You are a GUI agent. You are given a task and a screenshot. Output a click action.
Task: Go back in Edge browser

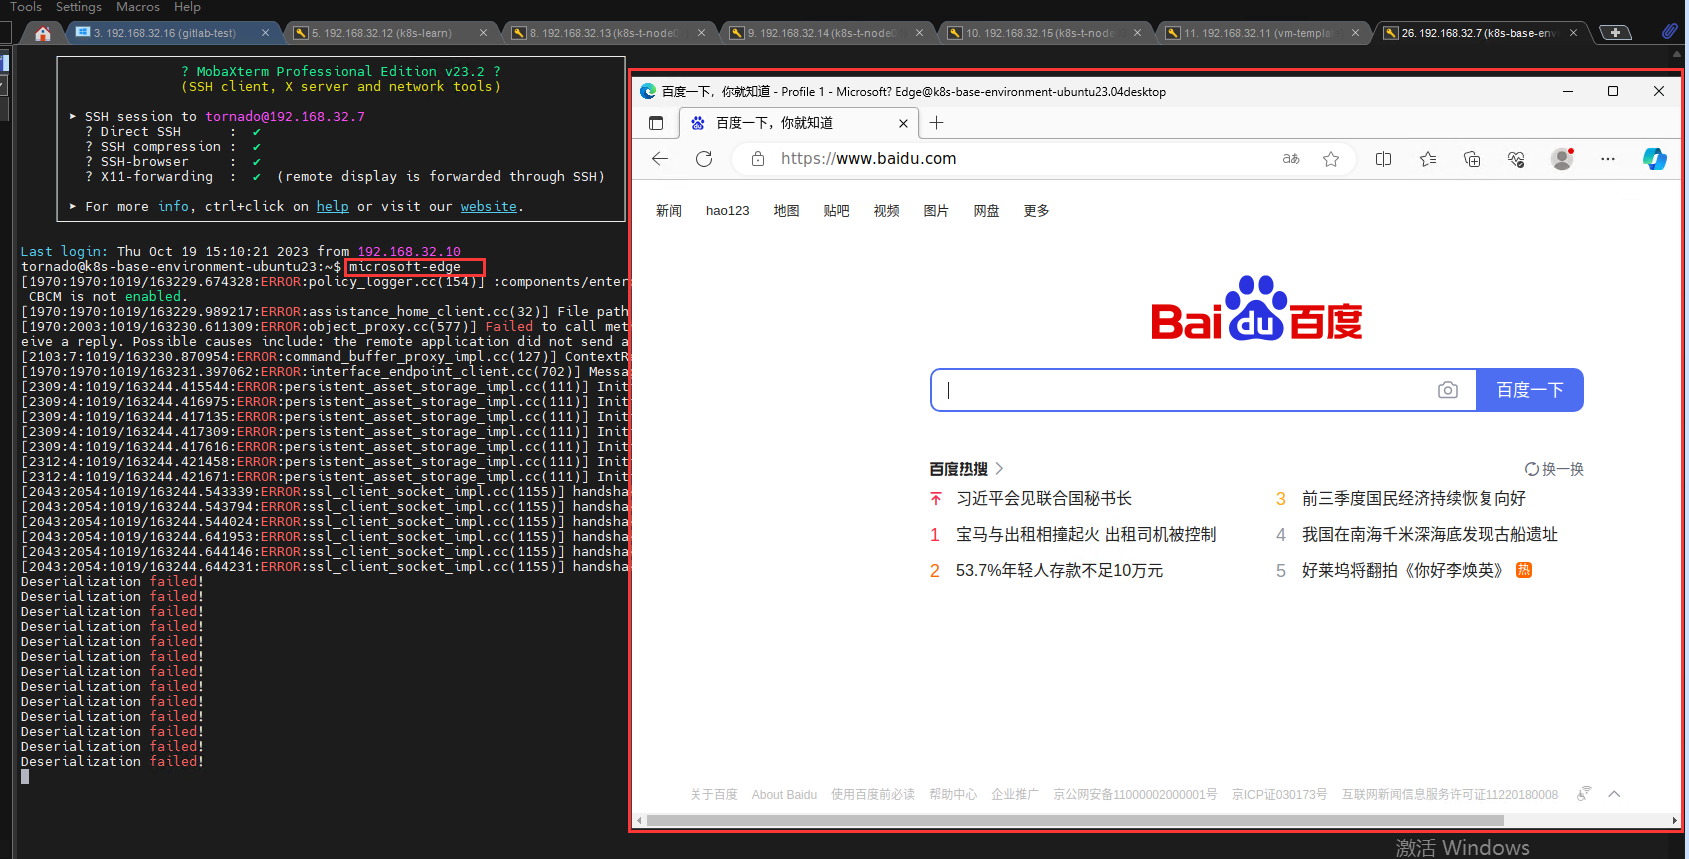click(x=659, y=159)
